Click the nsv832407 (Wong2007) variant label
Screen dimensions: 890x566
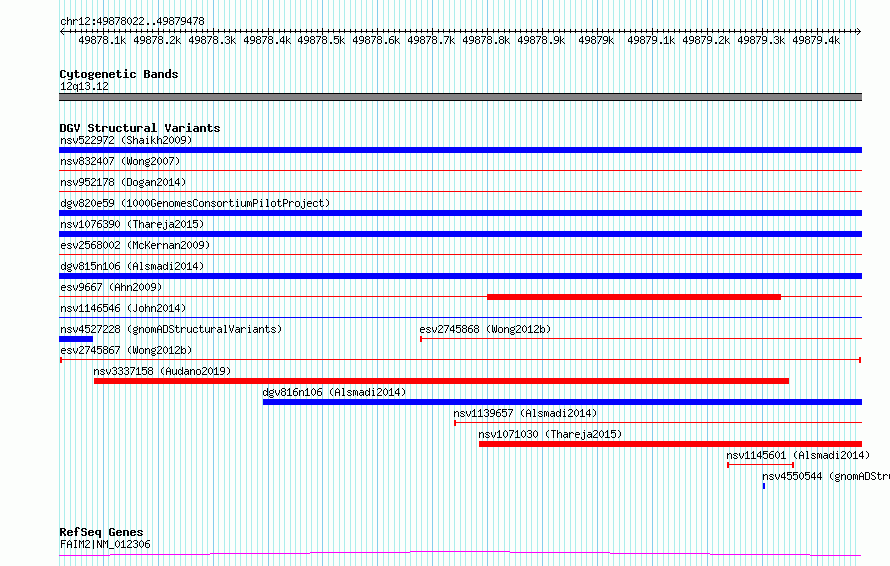click(x=120, y=161)
